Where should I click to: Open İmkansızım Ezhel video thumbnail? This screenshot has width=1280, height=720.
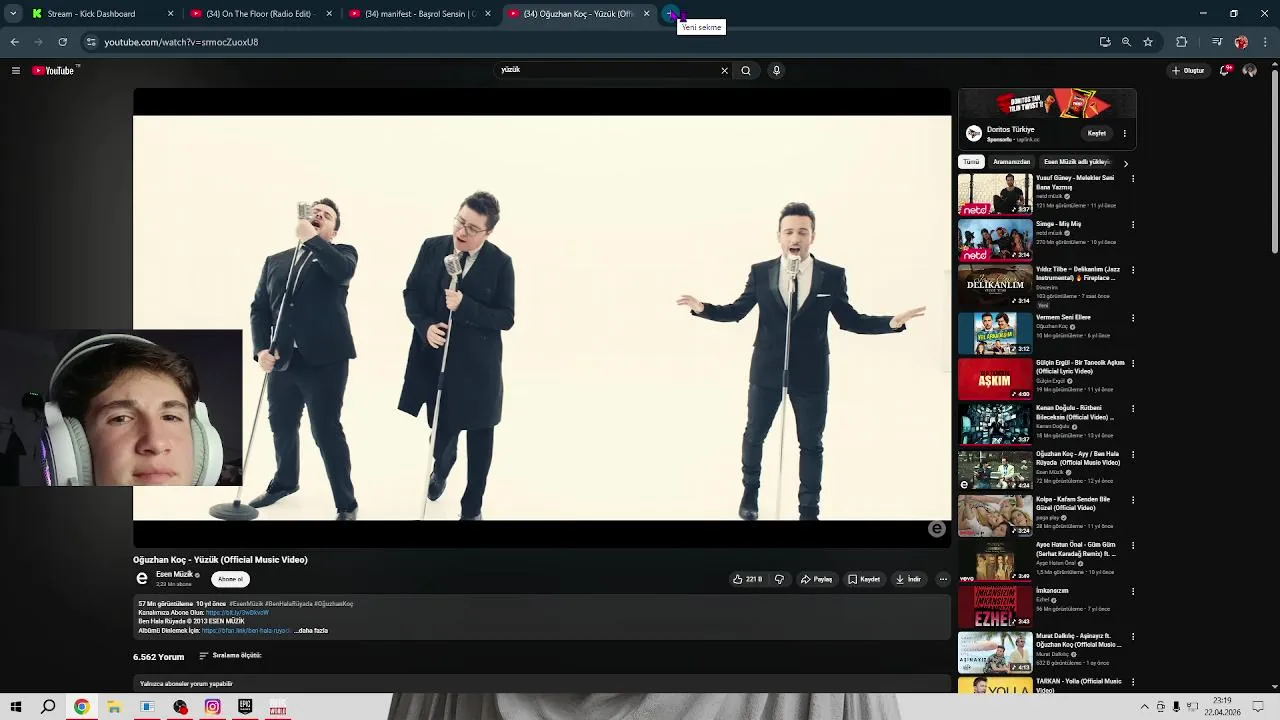point(995,607)
